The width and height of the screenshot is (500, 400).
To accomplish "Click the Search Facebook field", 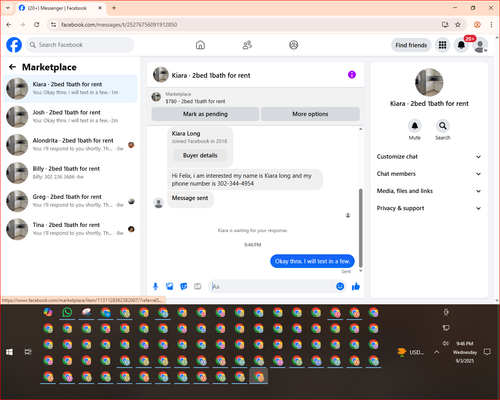I will point(80,45).
